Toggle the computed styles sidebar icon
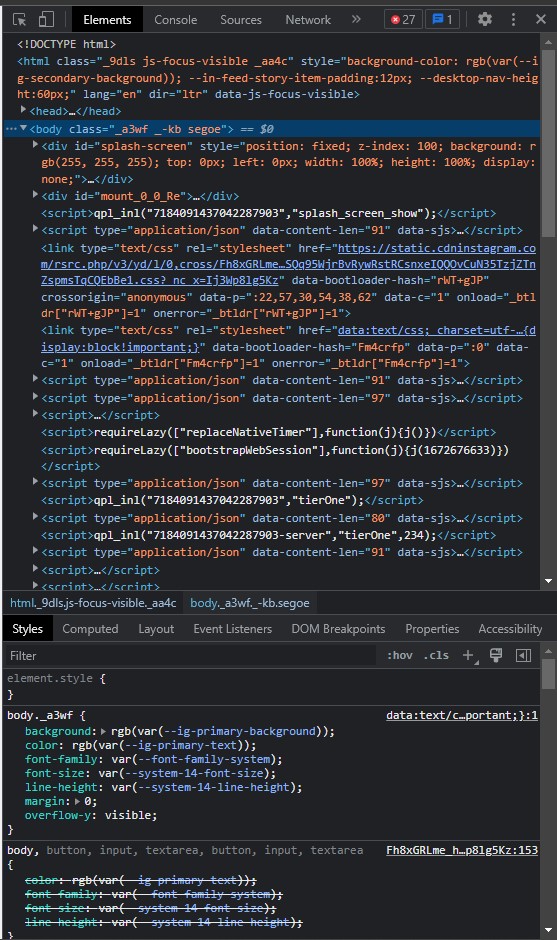 point(523,655)
